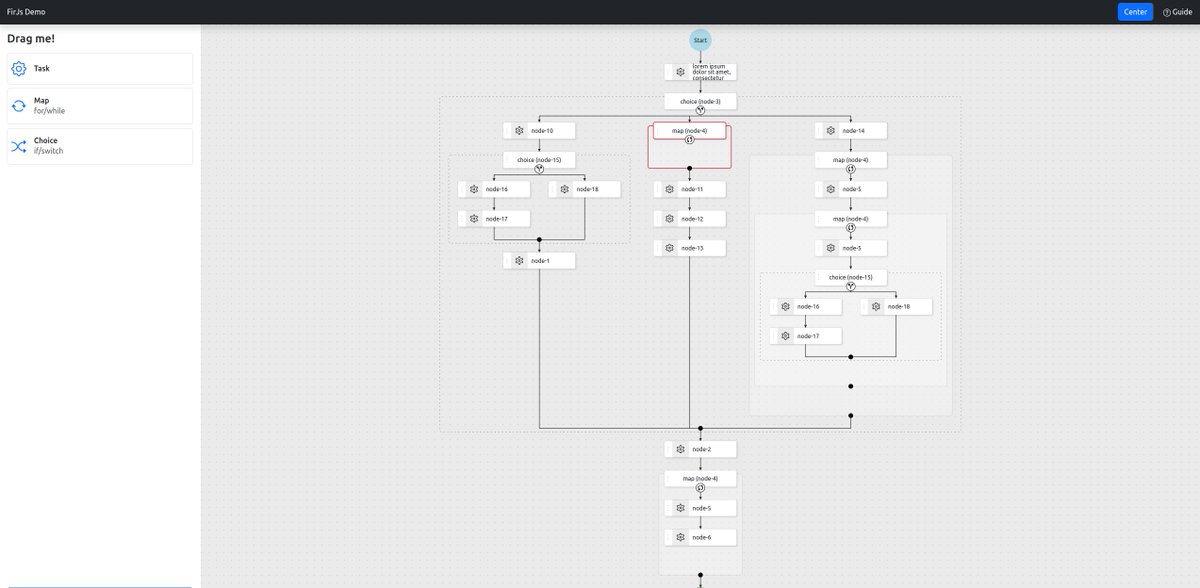This screenshot has height=588, width=1200.
Task: Click the "Drag me!" heading
Action: click(x=30, y=38)
